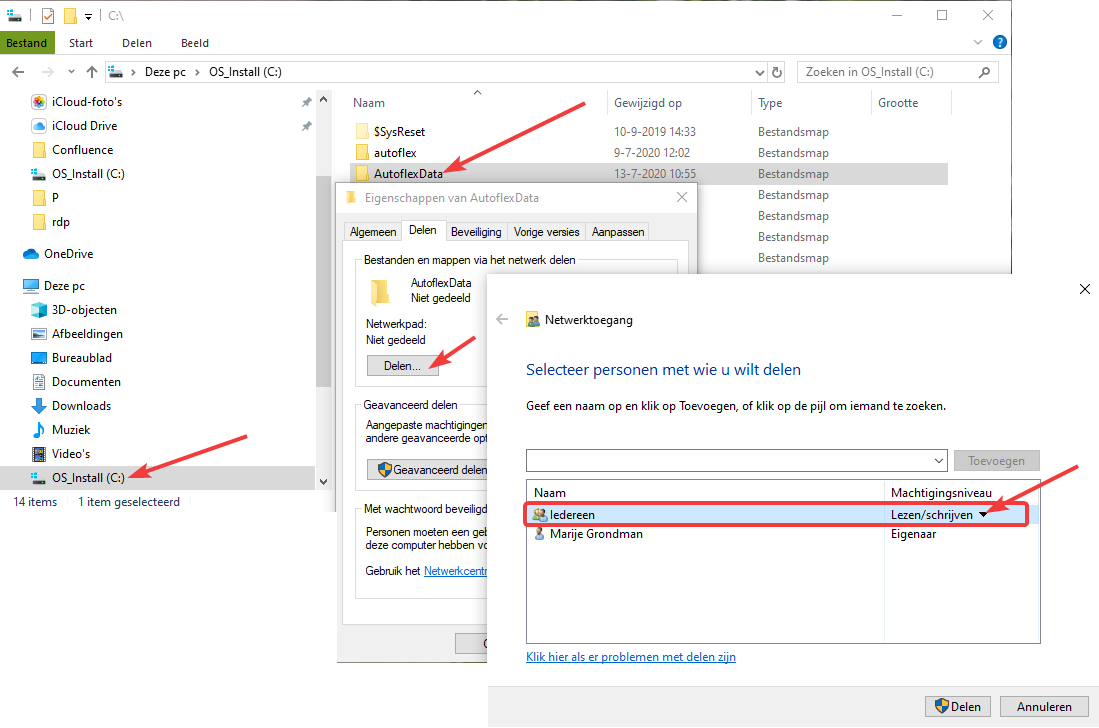Viewport: 1099px width, 728px height.
Task: Collapse the ribbon with the chevron
Action: (979, 43)
